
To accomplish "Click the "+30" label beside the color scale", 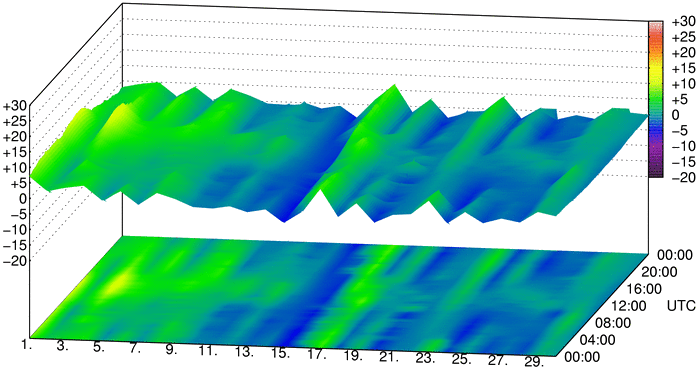I will coord(683,21).
